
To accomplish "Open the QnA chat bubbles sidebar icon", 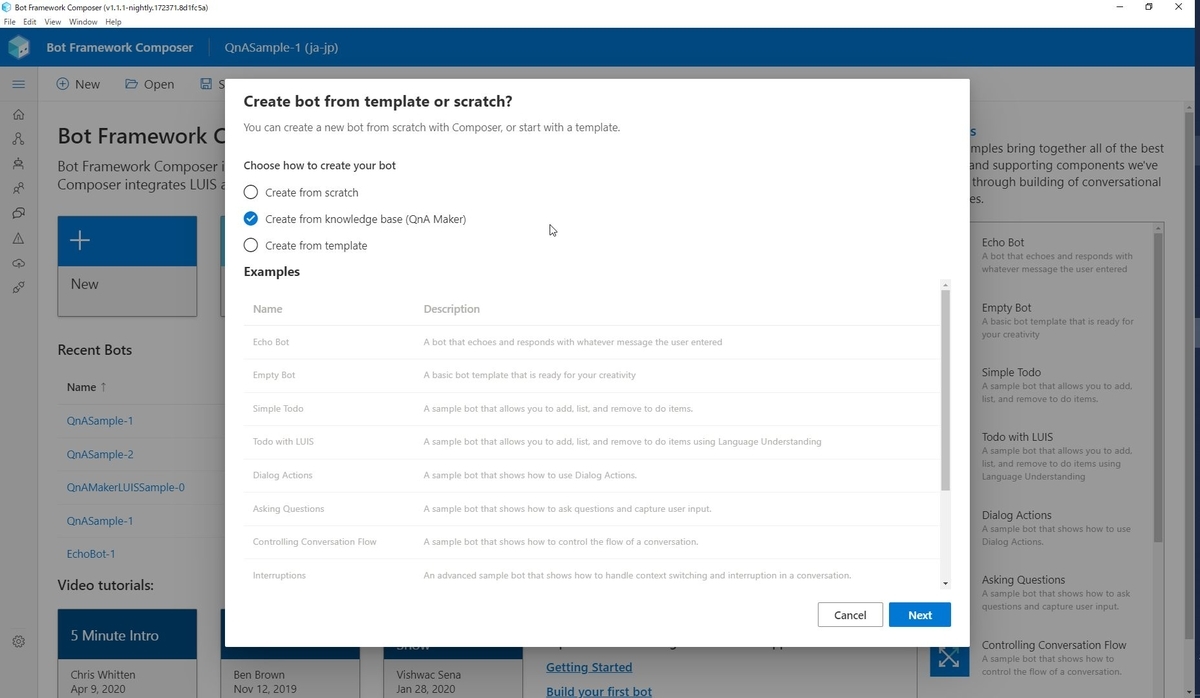I will pyautogui.click(x=18, y=213).
